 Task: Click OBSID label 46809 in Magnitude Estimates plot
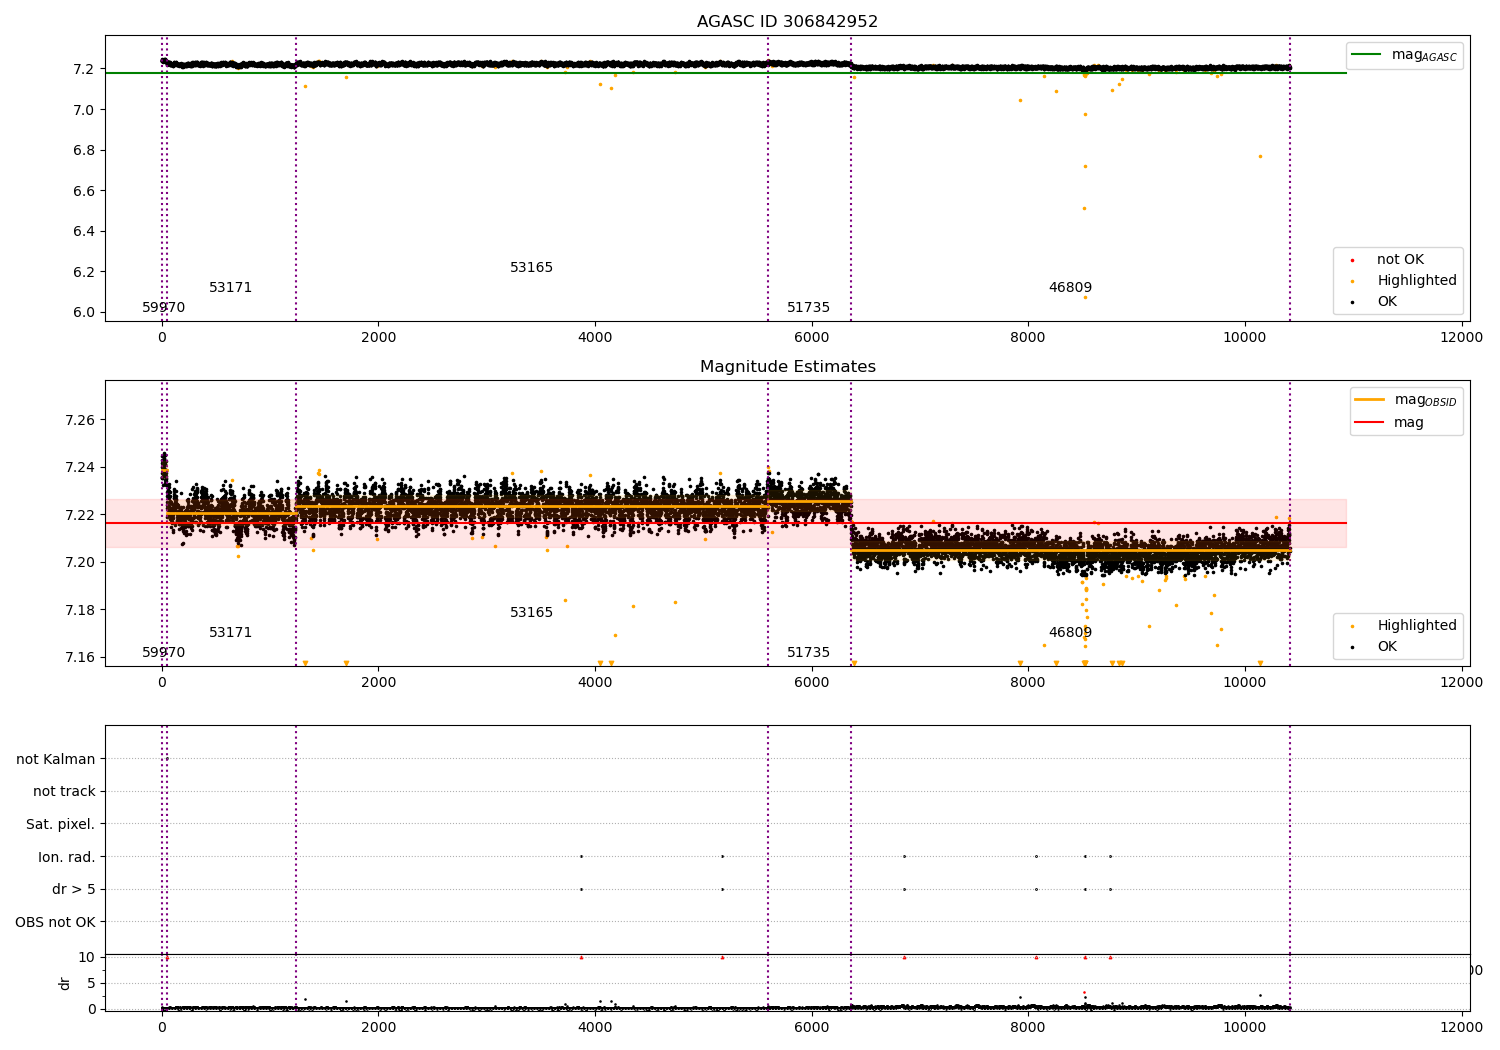(x=1070, y=633)
